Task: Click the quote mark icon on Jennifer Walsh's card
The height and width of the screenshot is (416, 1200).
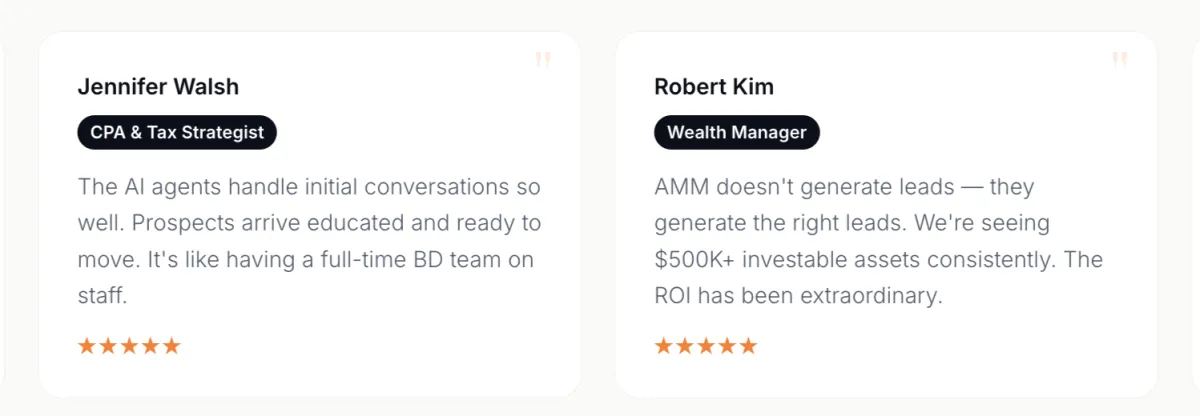Action: tap(543, 61)
